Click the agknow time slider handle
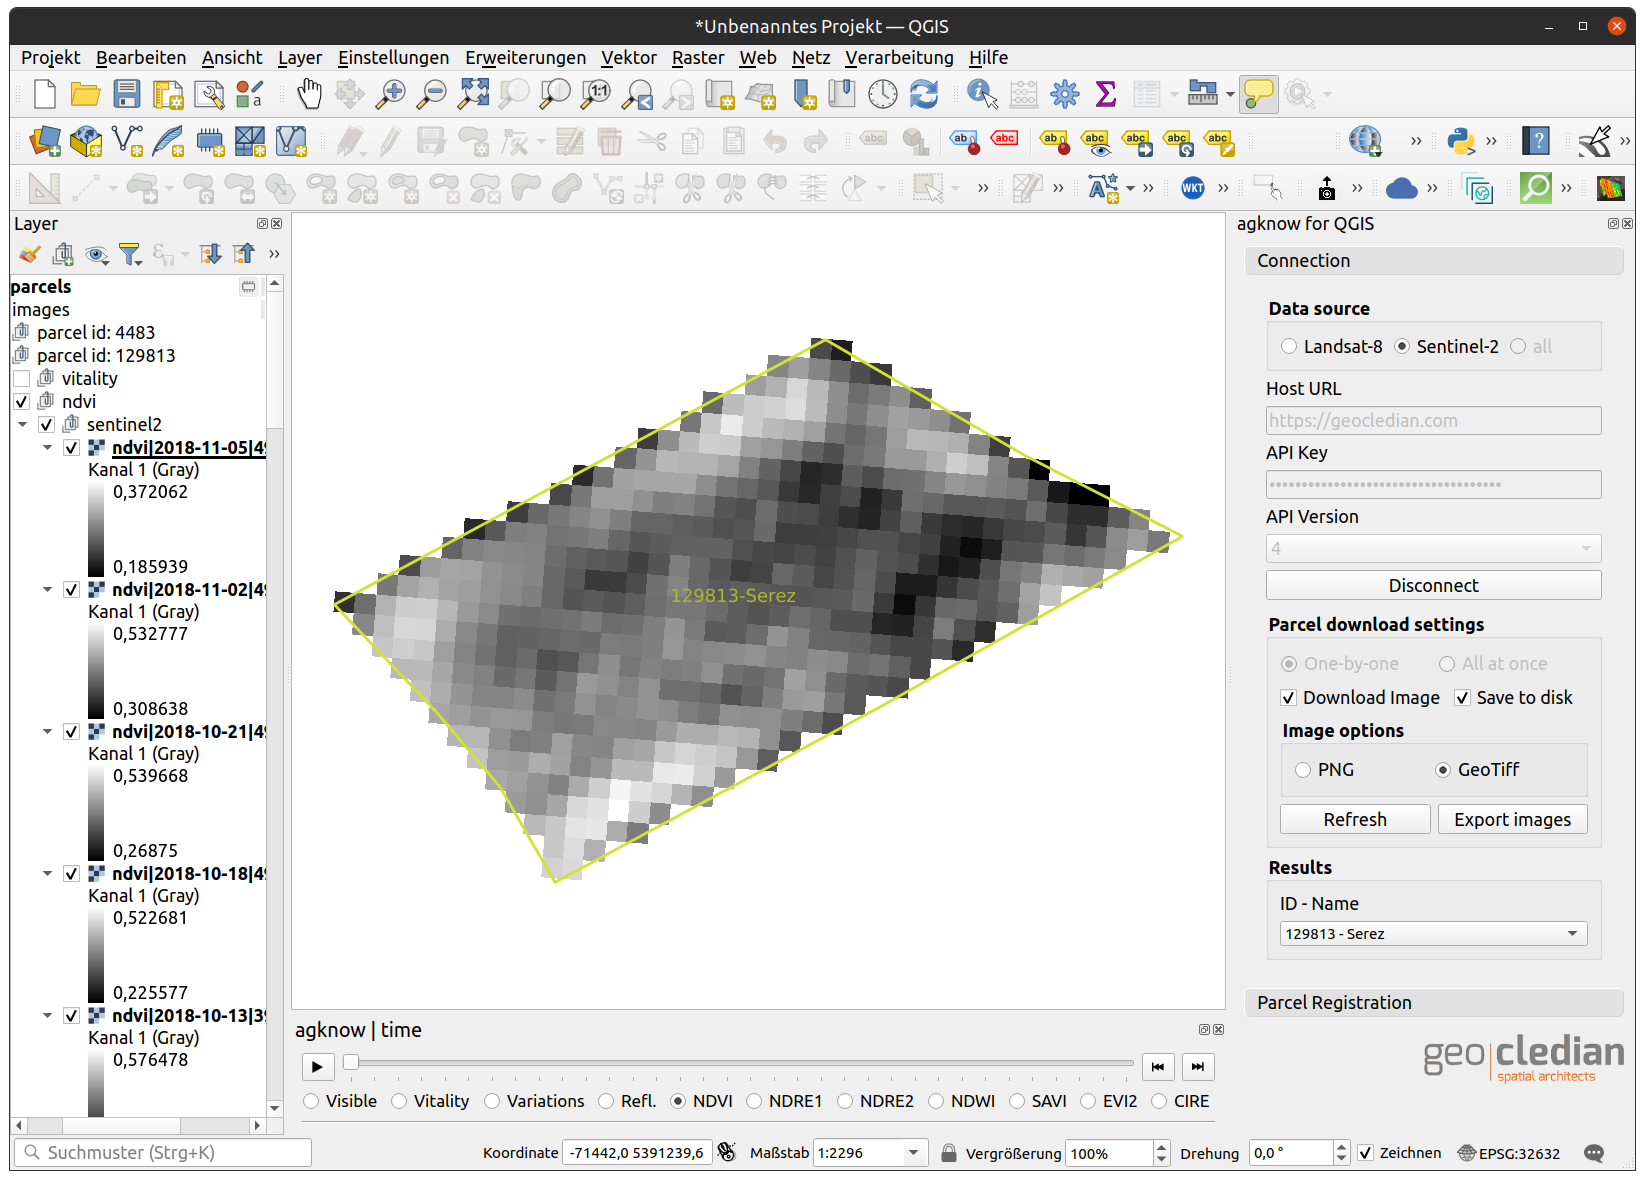Screen dimensions: 1645x1180 pos(351,1062)
